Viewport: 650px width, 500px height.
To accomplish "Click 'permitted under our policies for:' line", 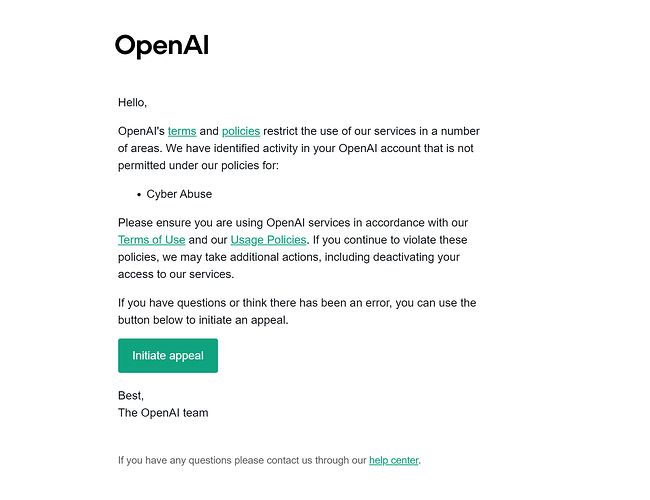I will click(x=198, y=165).
